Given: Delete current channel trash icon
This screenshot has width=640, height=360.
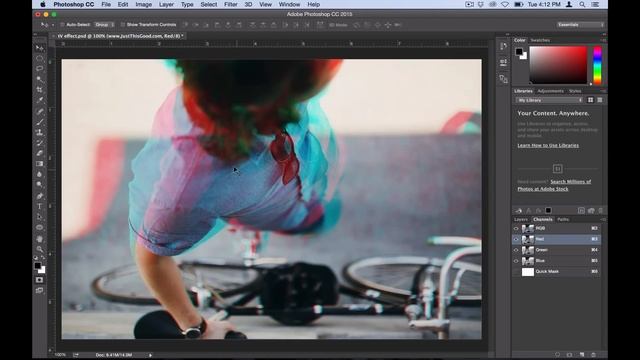Looking at the screenshot, I should (x=593, y=355).
